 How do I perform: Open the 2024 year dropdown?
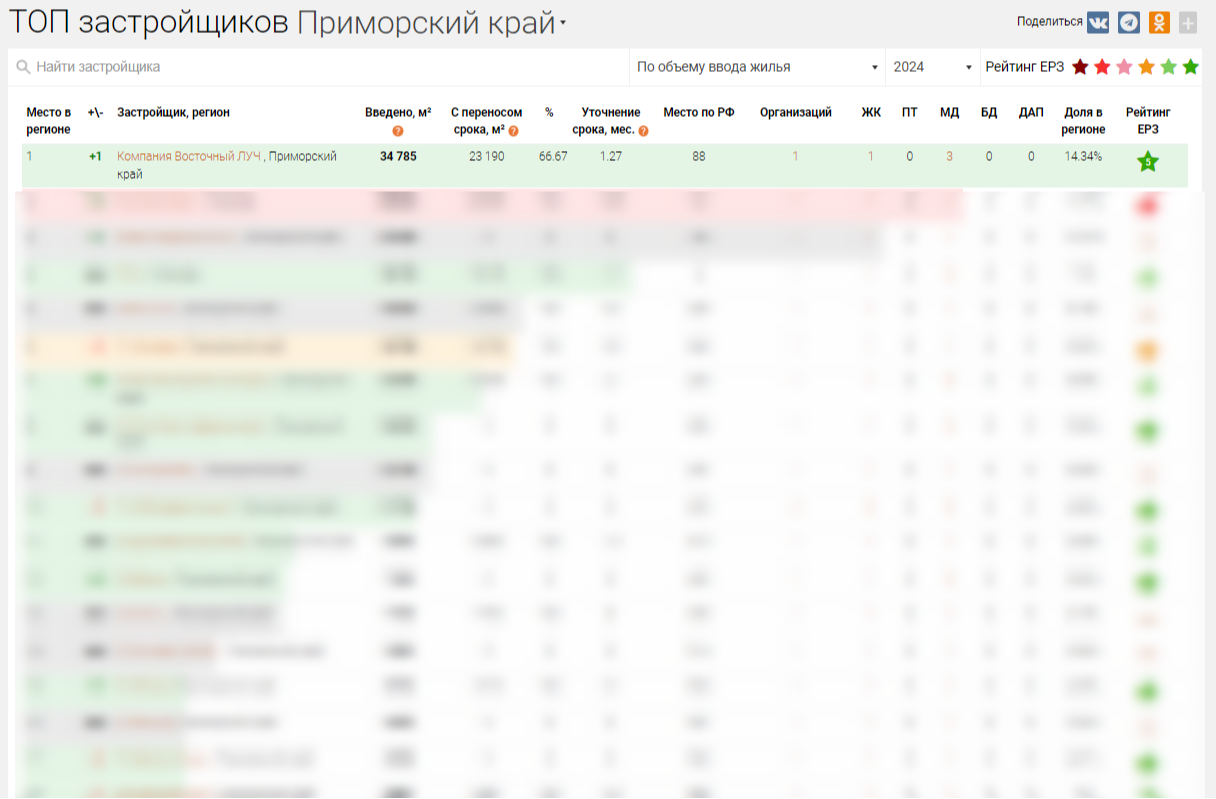pos(932,67)
